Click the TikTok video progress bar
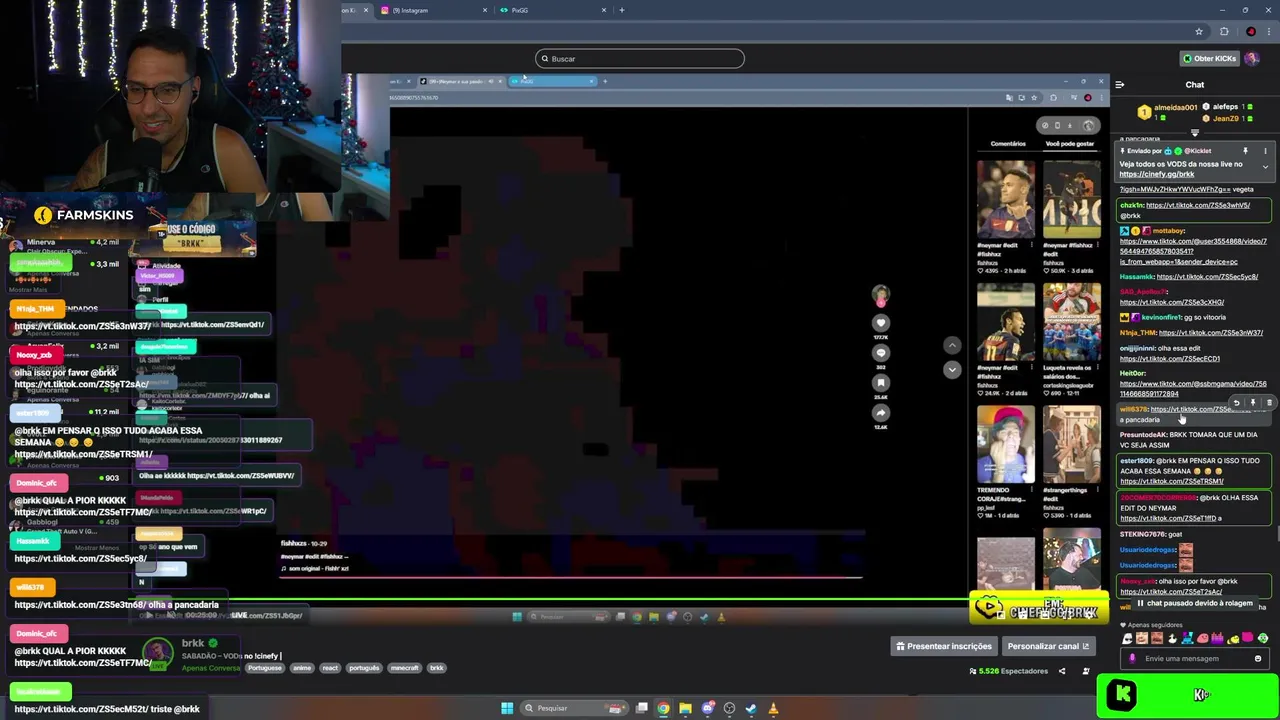Viewport: 1280px width, 720px height. [x=570, y=577]
